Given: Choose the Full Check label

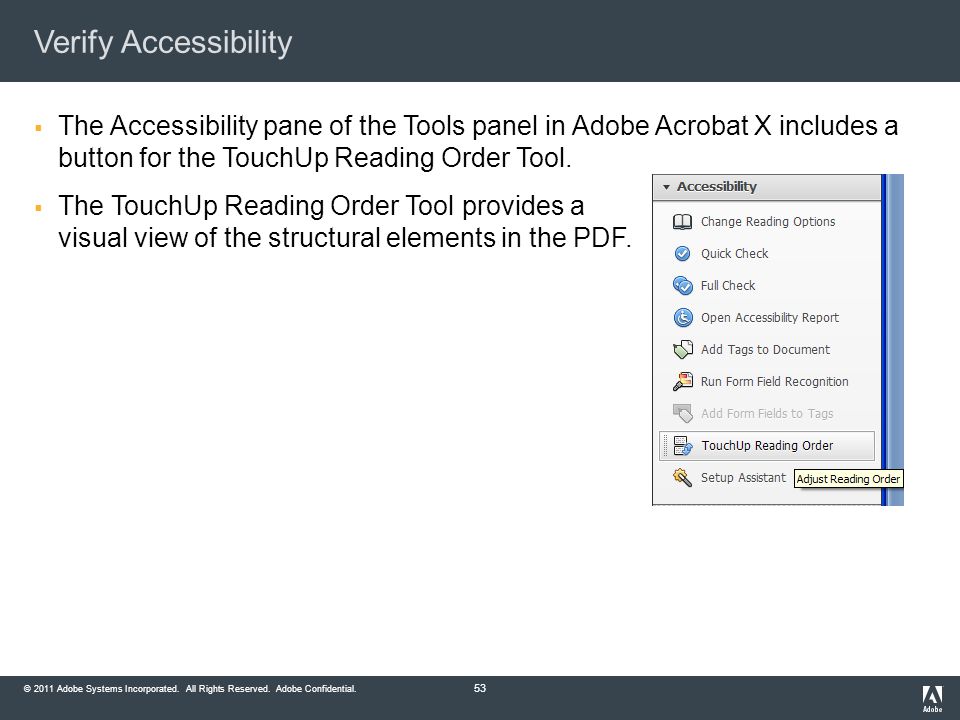Looking at the screenshot, I should [x=728, y=285].
